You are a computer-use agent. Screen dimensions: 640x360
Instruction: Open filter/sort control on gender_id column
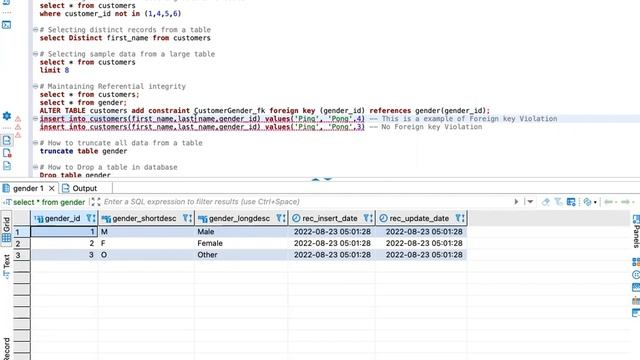[91, 218]
